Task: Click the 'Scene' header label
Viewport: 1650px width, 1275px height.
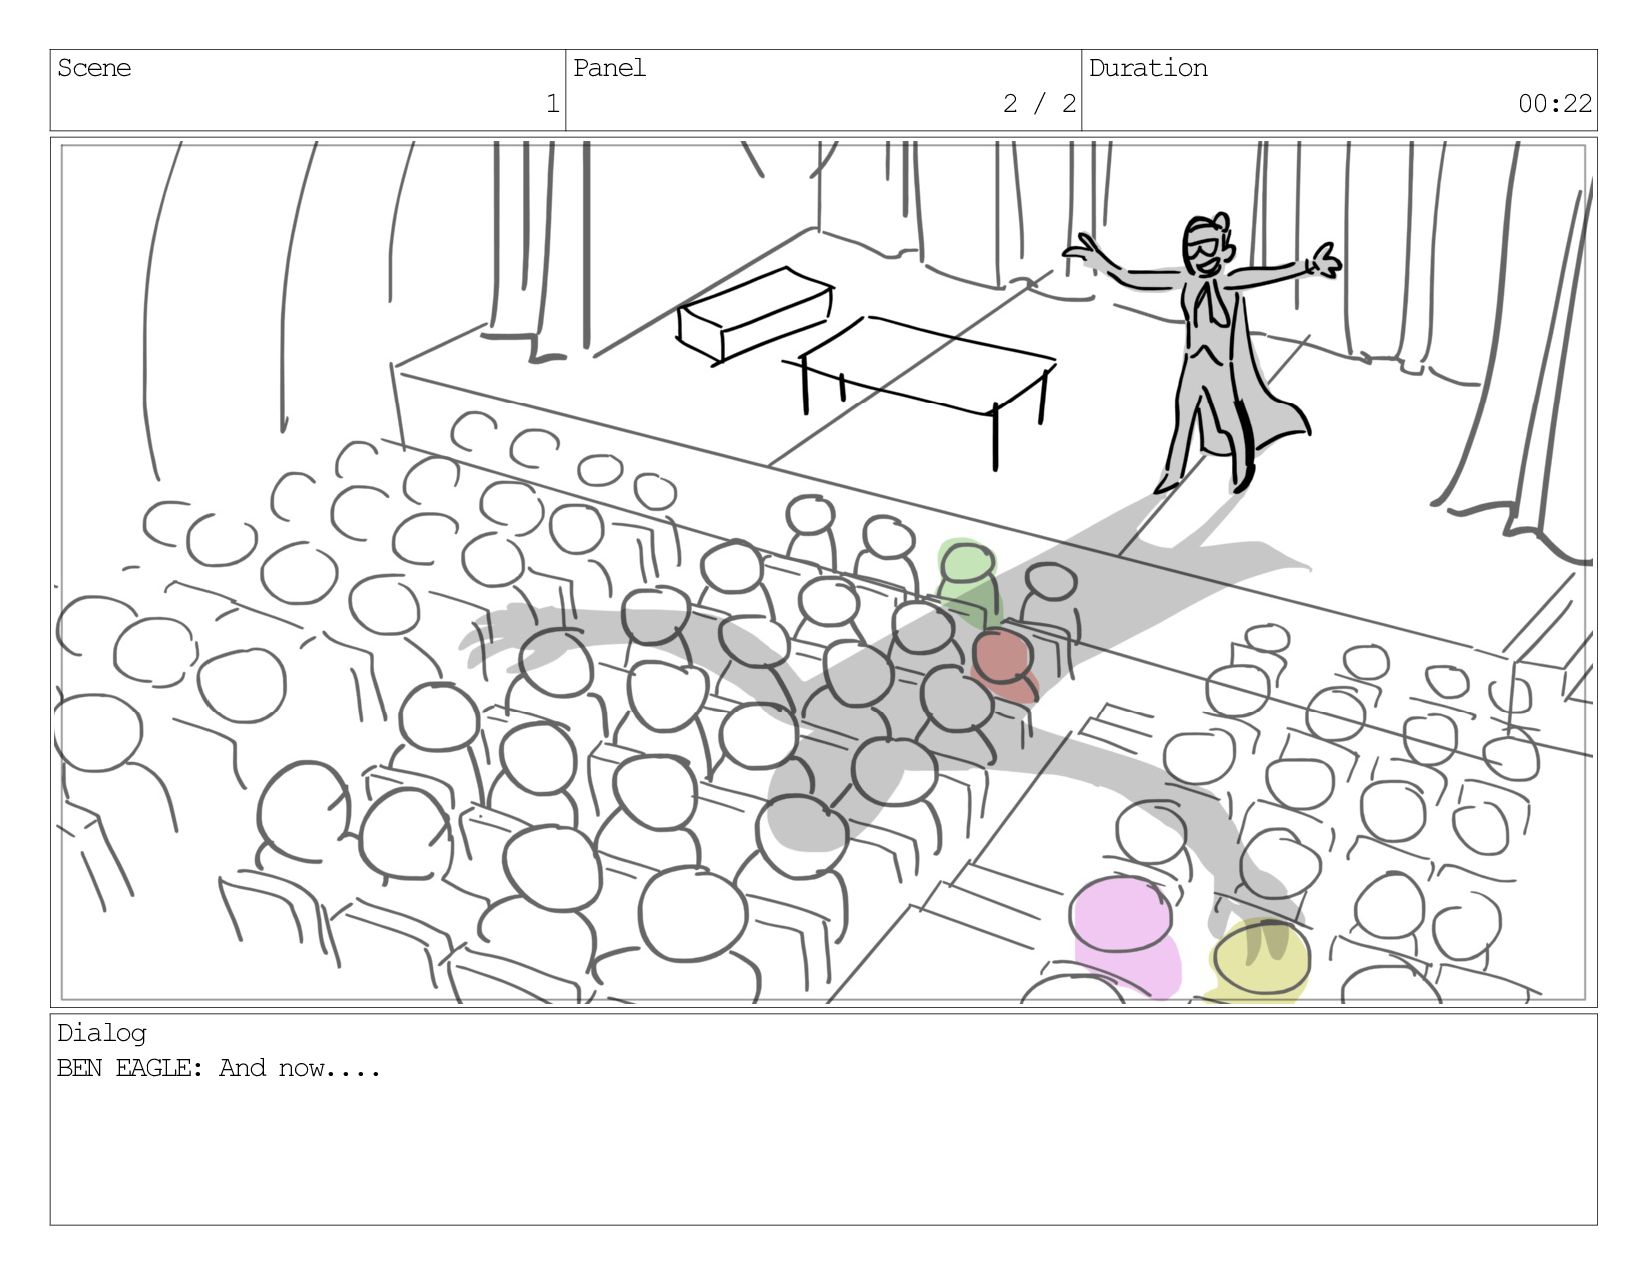Action: (x=94, y=68)
